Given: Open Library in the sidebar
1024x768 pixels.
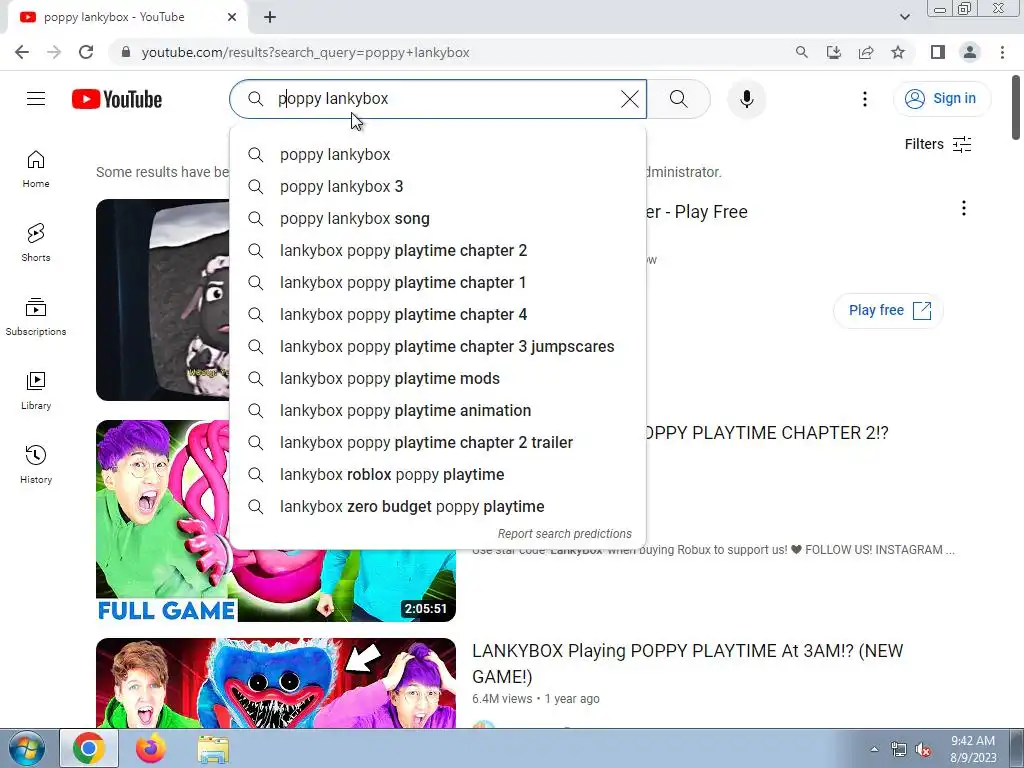Looking at the screenshot, I should coord(36,391).
